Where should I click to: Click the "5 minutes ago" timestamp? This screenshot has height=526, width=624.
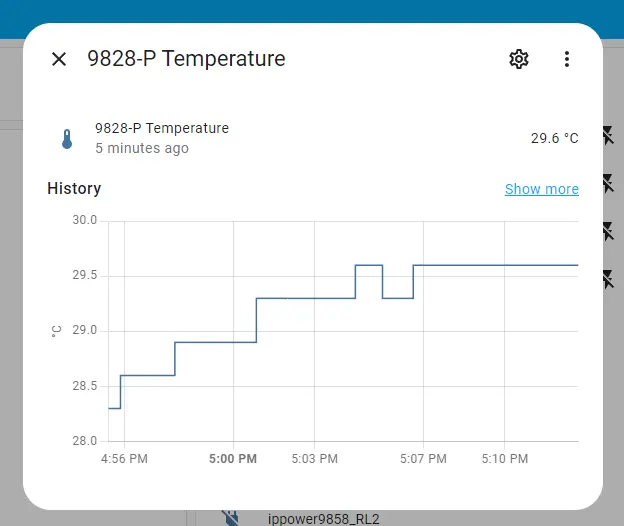pos(142,148)
